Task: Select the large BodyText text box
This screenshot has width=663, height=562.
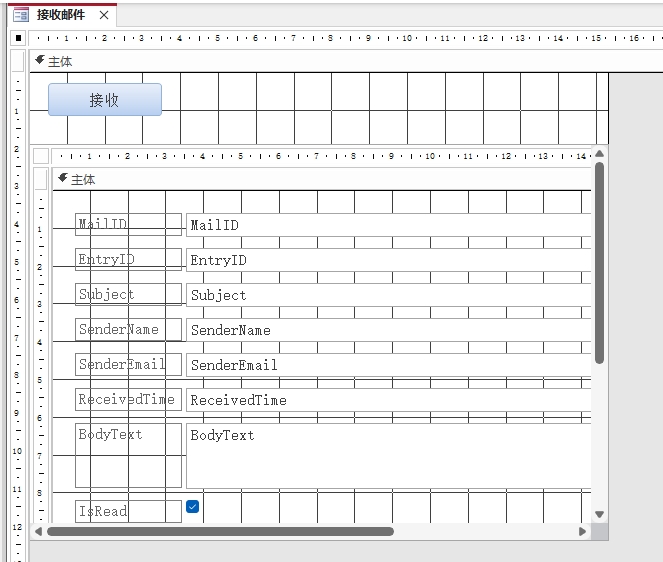Action: point(389,456)
